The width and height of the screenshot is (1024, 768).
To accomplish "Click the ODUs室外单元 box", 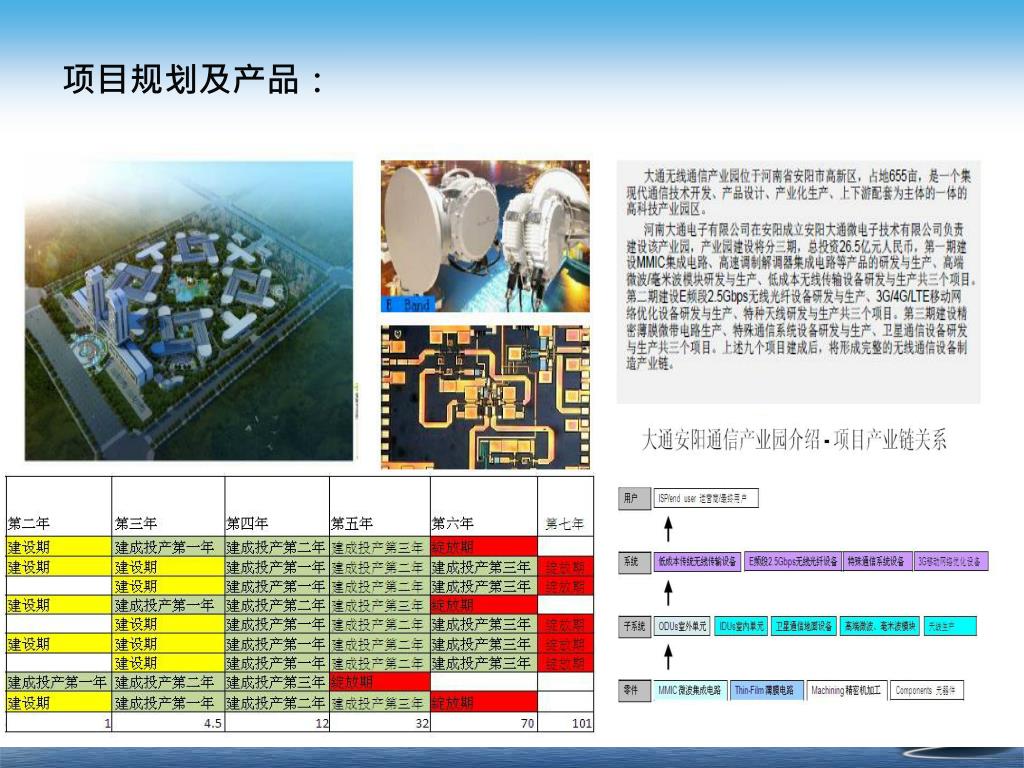I will click(682, 626).
